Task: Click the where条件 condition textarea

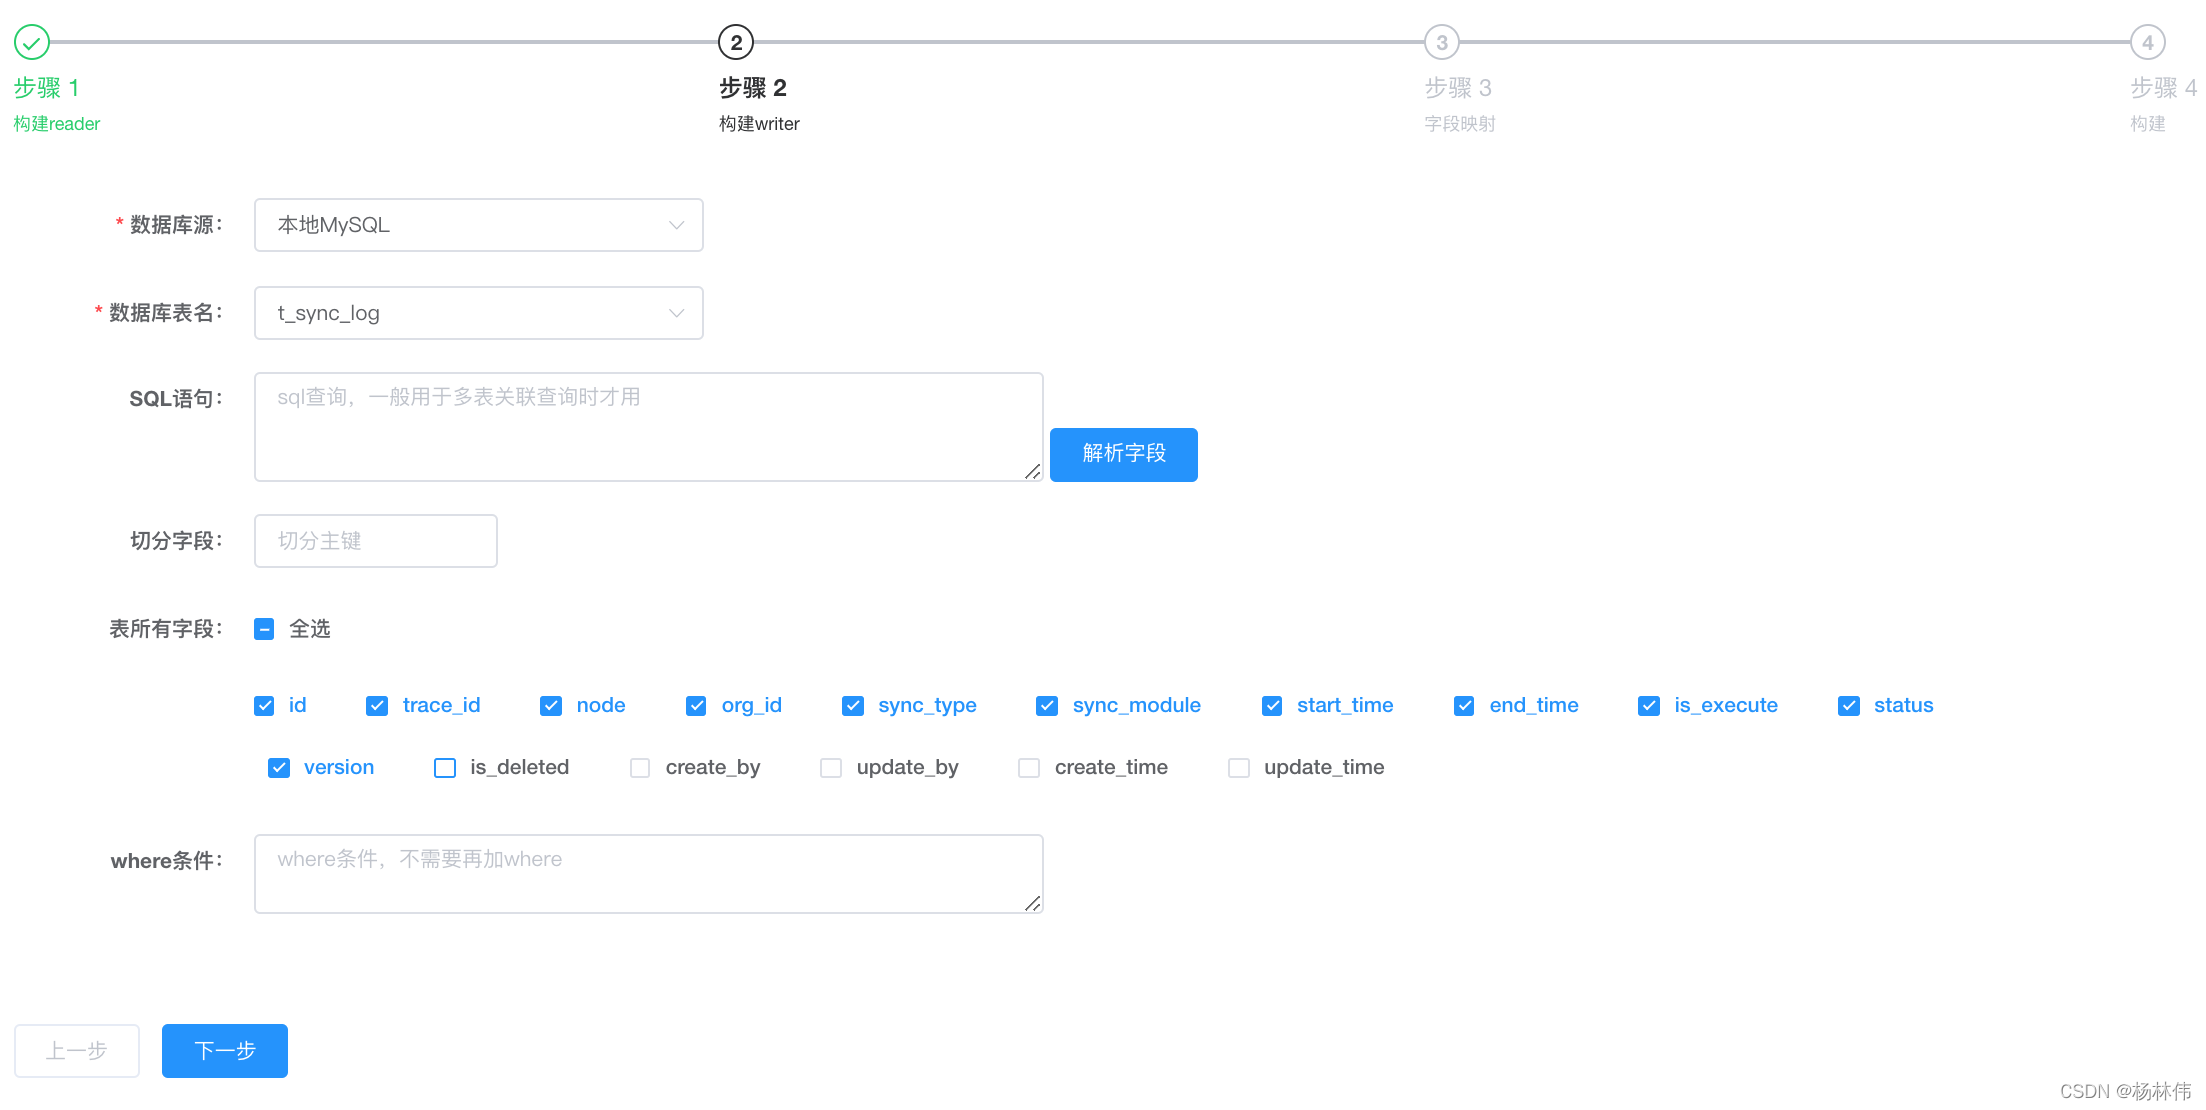Action: pyautogui.click(x=648, y=872)
